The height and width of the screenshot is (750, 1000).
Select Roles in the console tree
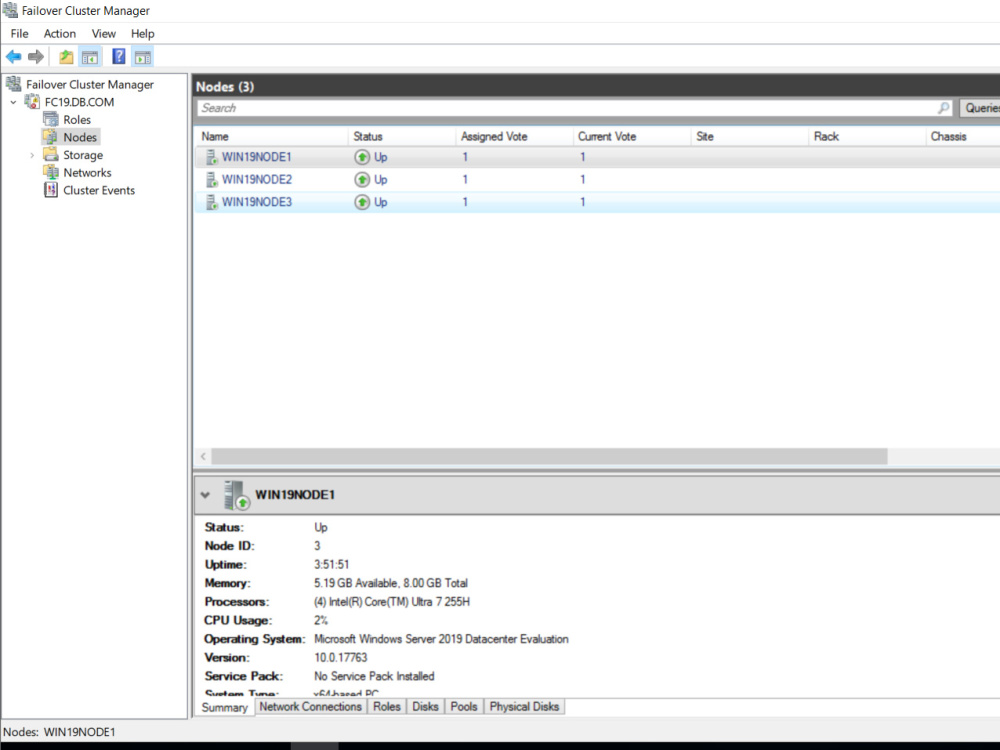(77, 119)
